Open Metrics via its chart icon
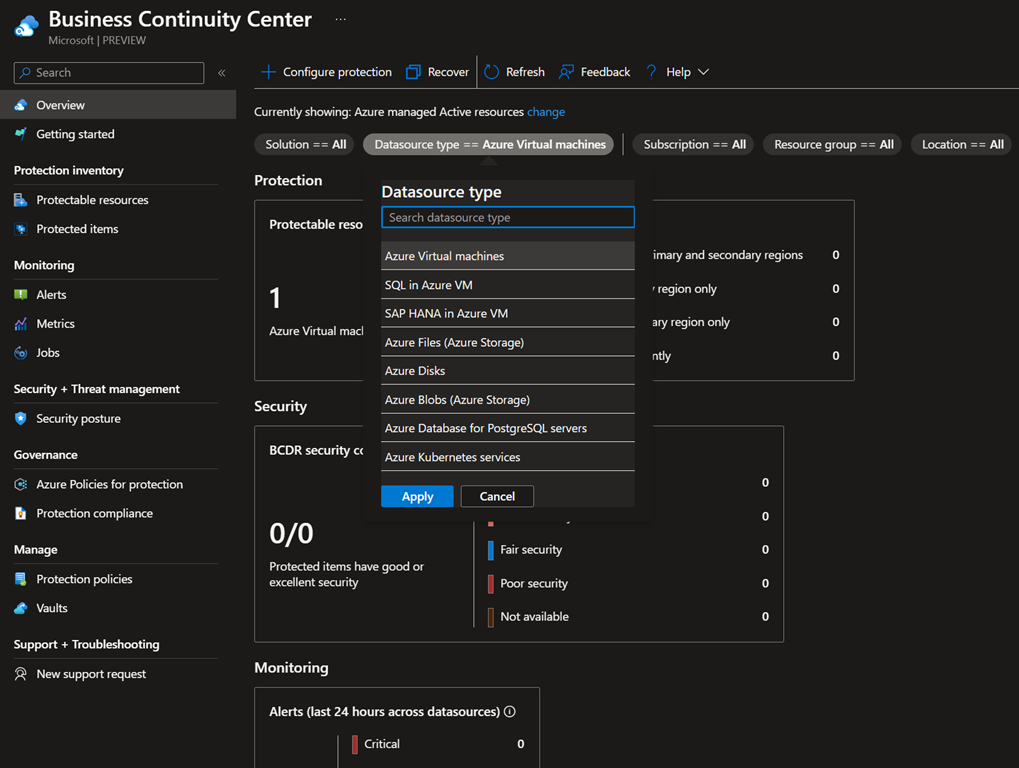Image resolution: width=1019 pixels, height=768 pixels. coord(21,324)
